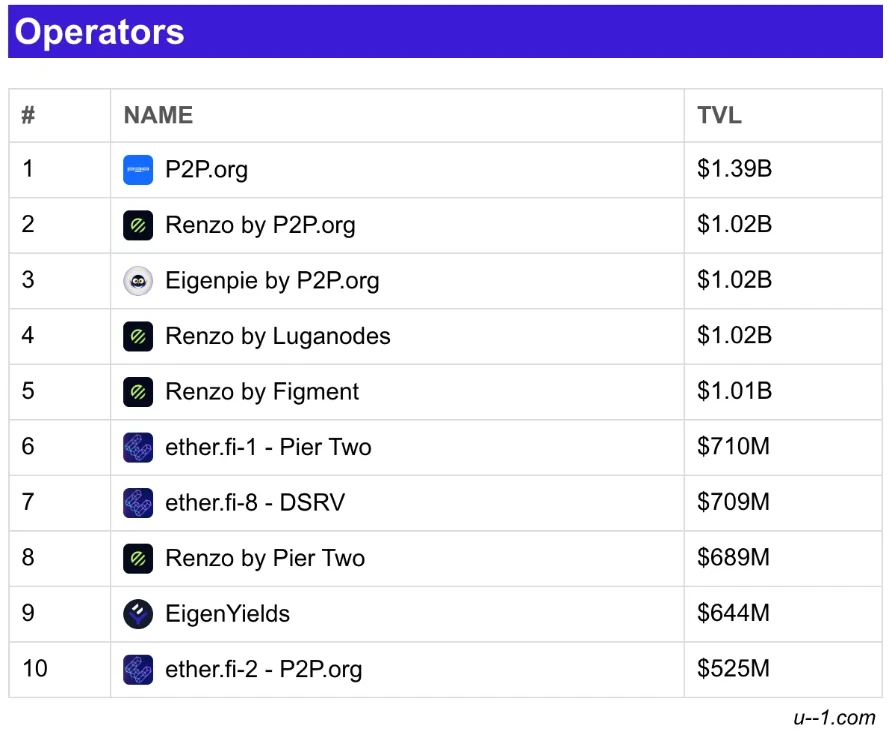889x739 pixels.
Task: Click the Renzo by P2P.org logo icon
Action: pyautogui.click(x=138, y=226)
